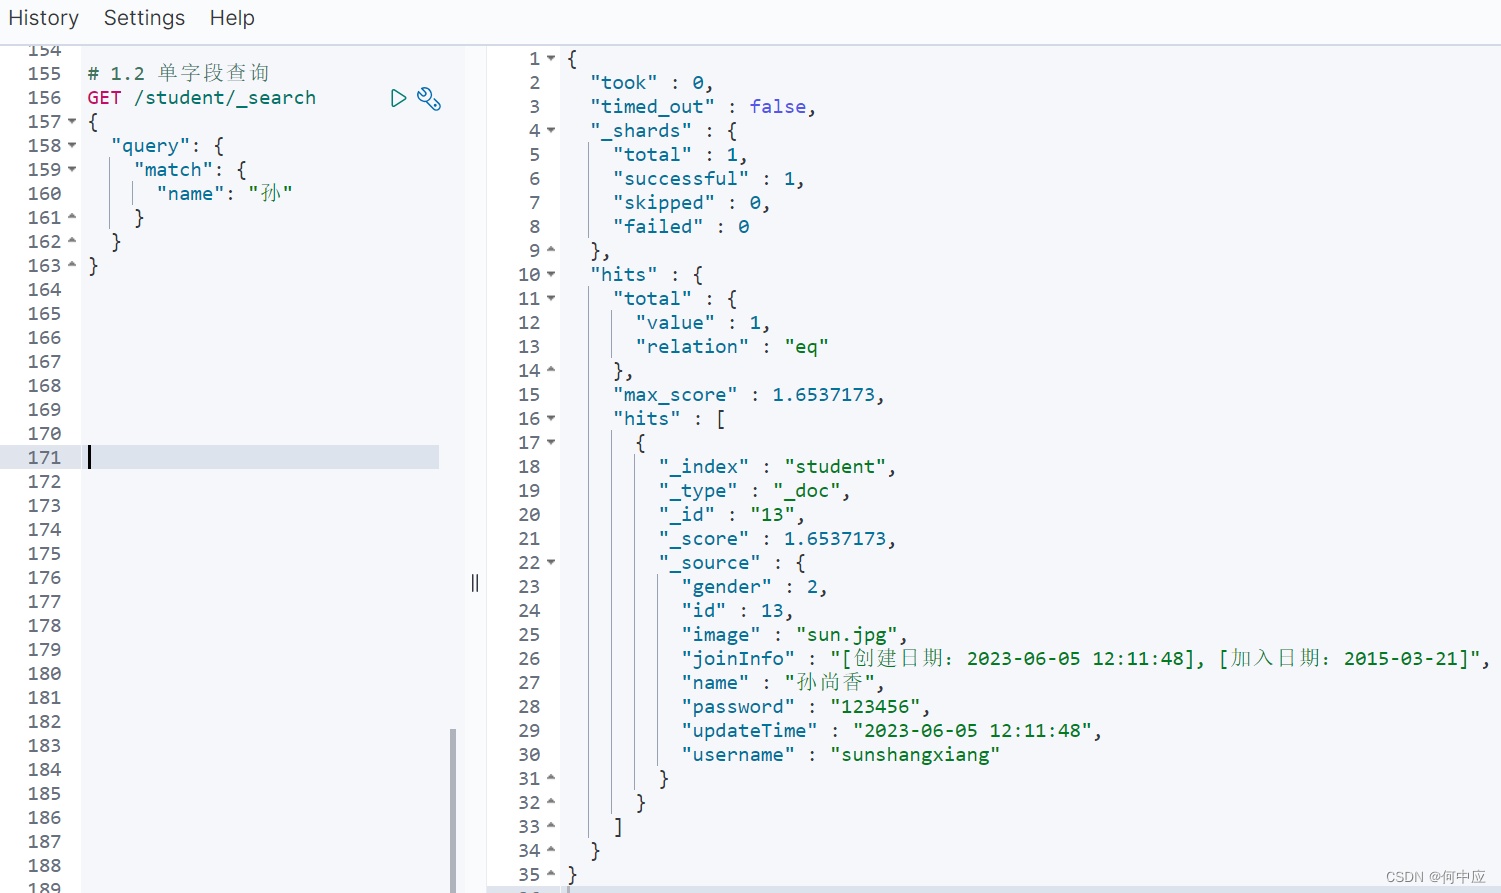Click the max_score value 1.6537173
The image size is (1501, 893).
(x=823, y=395)
